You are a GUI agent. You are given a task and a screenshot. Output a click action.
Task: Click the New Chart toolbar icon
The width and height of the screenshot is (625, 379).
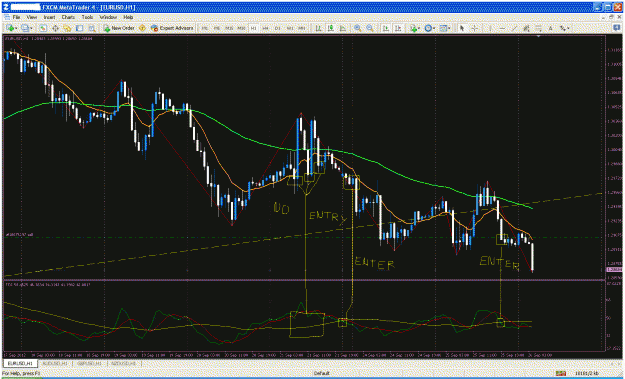(10, 28)
